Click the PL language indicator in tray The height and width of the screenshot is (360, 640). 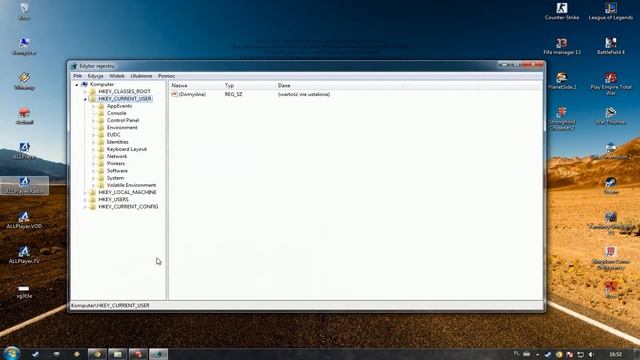(x=517, y=353)
